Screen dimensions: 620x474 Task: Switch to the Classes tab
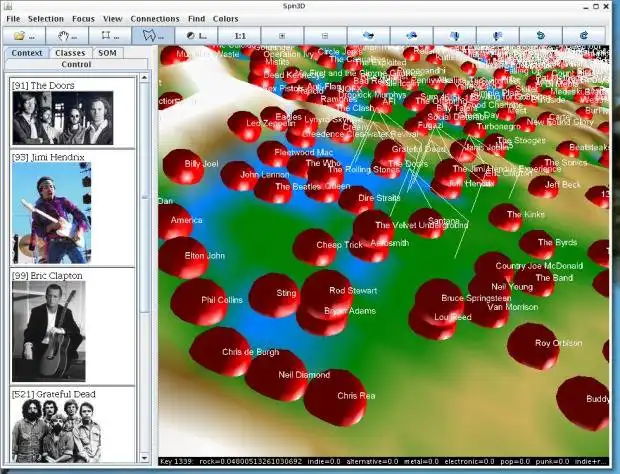pos(70,53)
